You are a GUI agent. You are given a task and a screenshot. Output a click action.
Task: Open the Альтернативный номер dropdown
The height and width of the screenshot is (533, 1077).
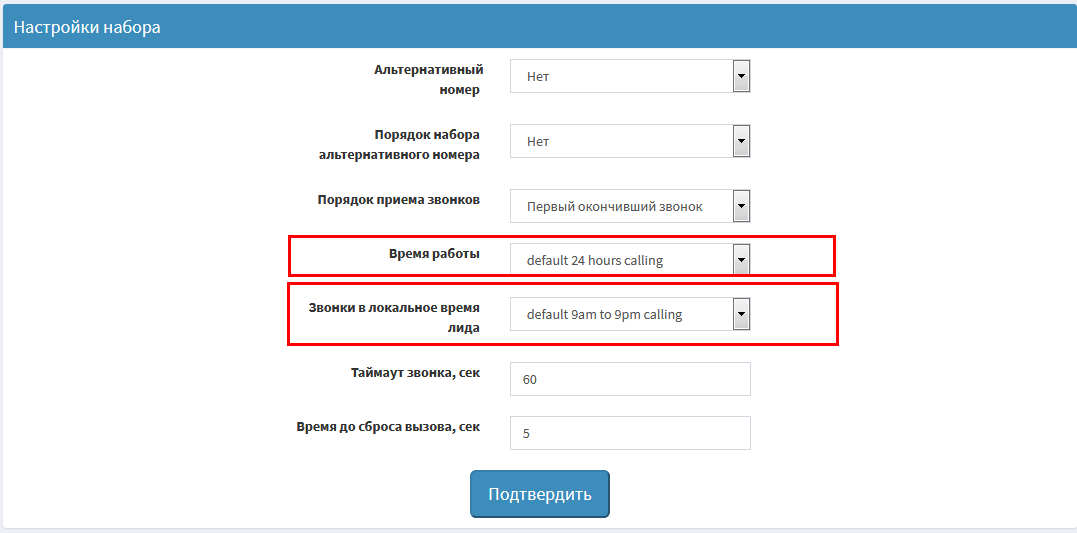pos(630,76)
